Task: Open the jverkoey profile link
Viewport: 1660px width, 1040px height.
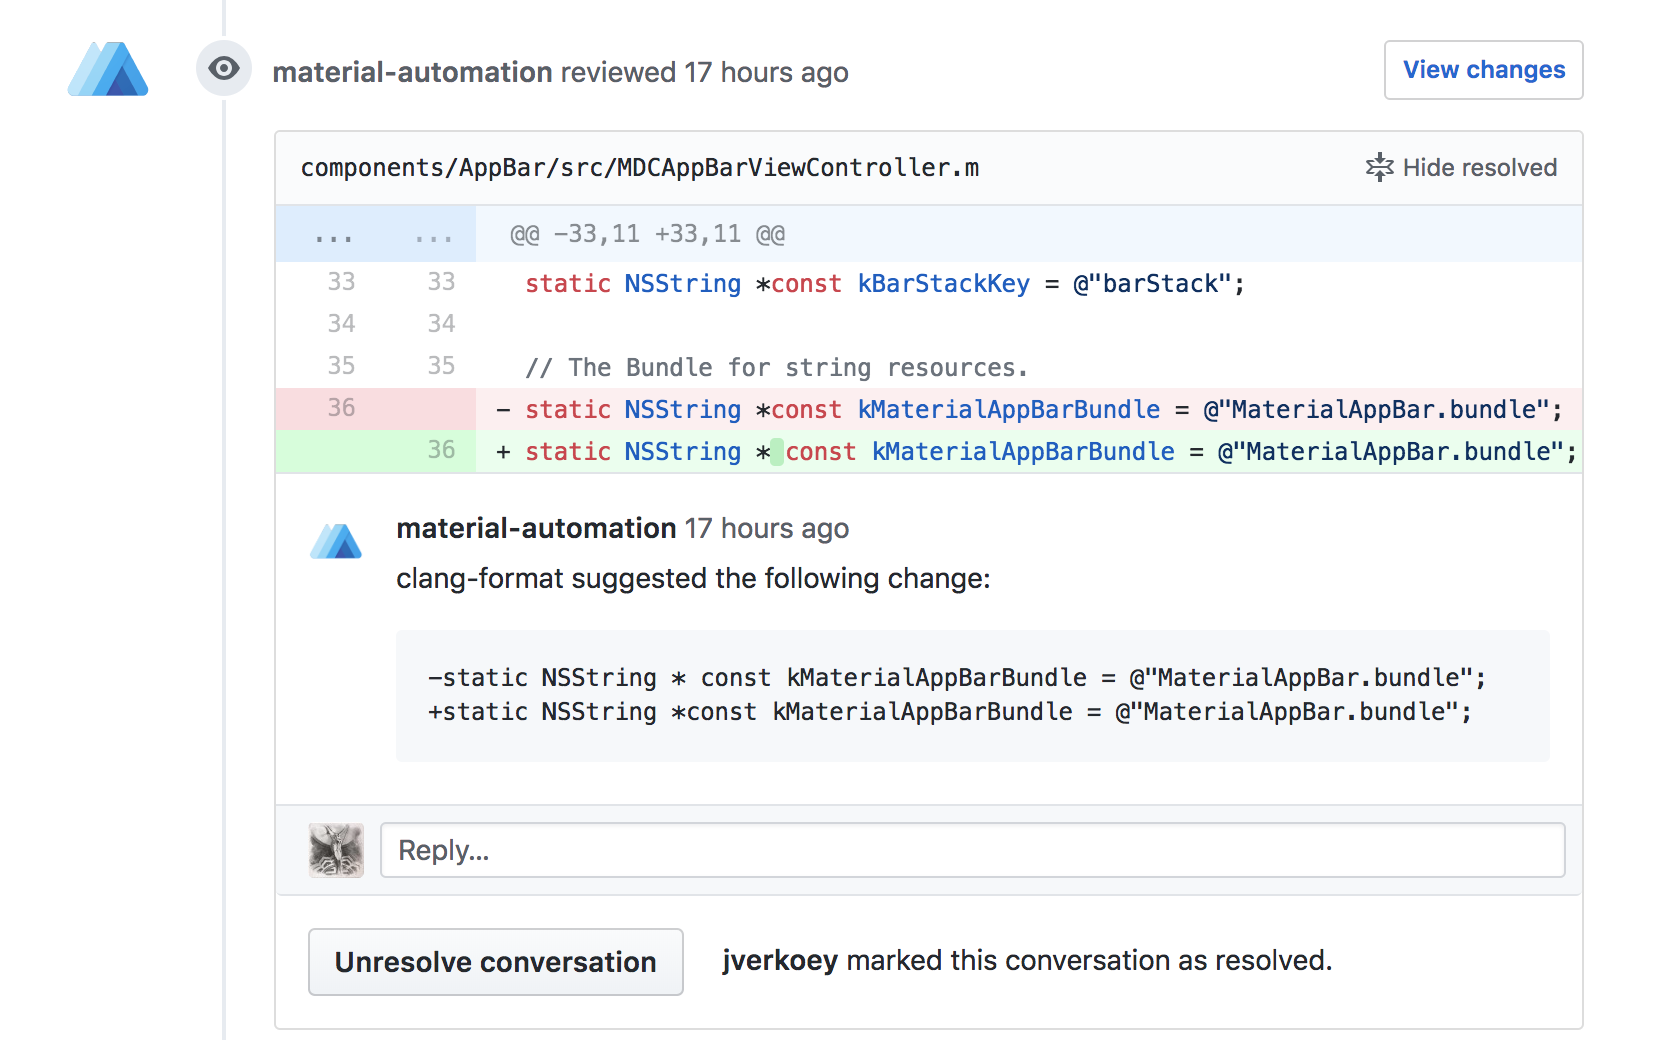Action: click(780, 960)
